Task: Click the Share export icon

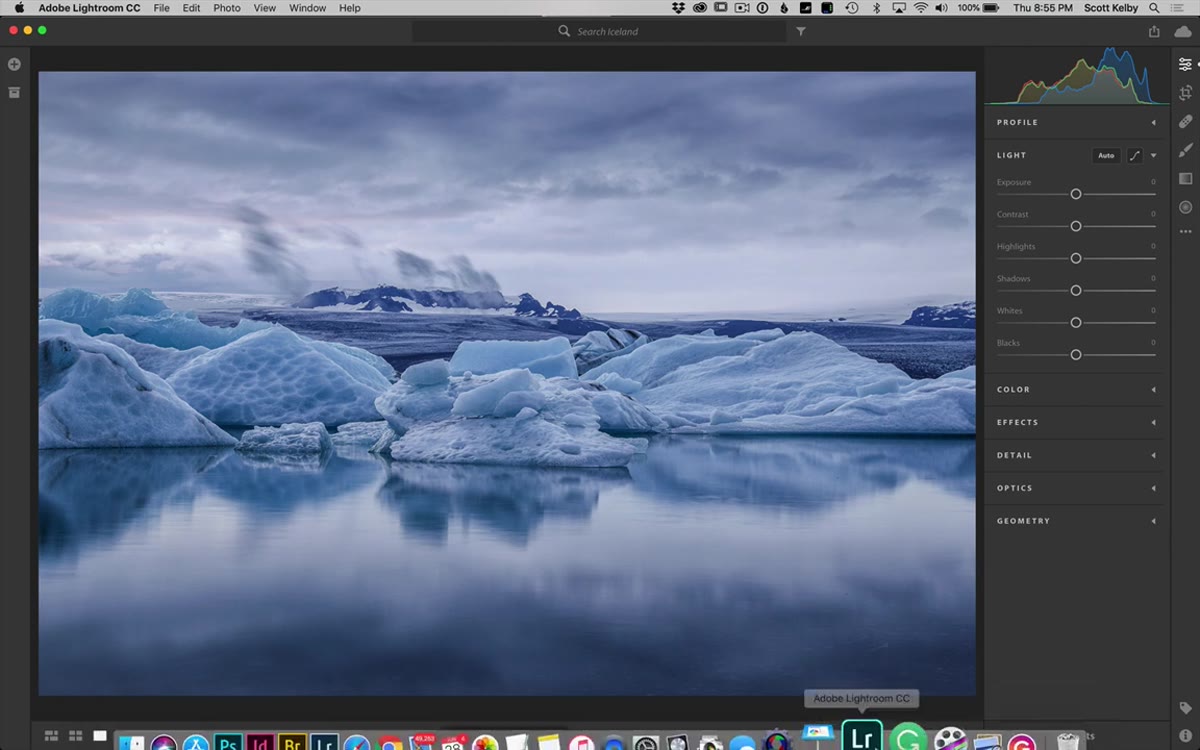Action: (1154, 31)
